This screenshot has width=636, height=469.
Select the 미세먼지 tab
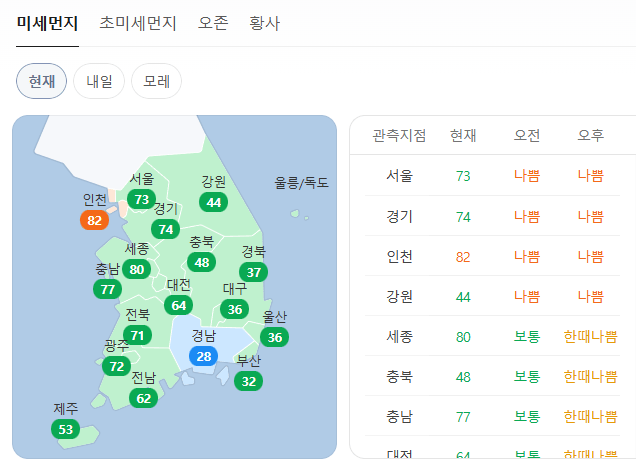(x=47, y=22)
